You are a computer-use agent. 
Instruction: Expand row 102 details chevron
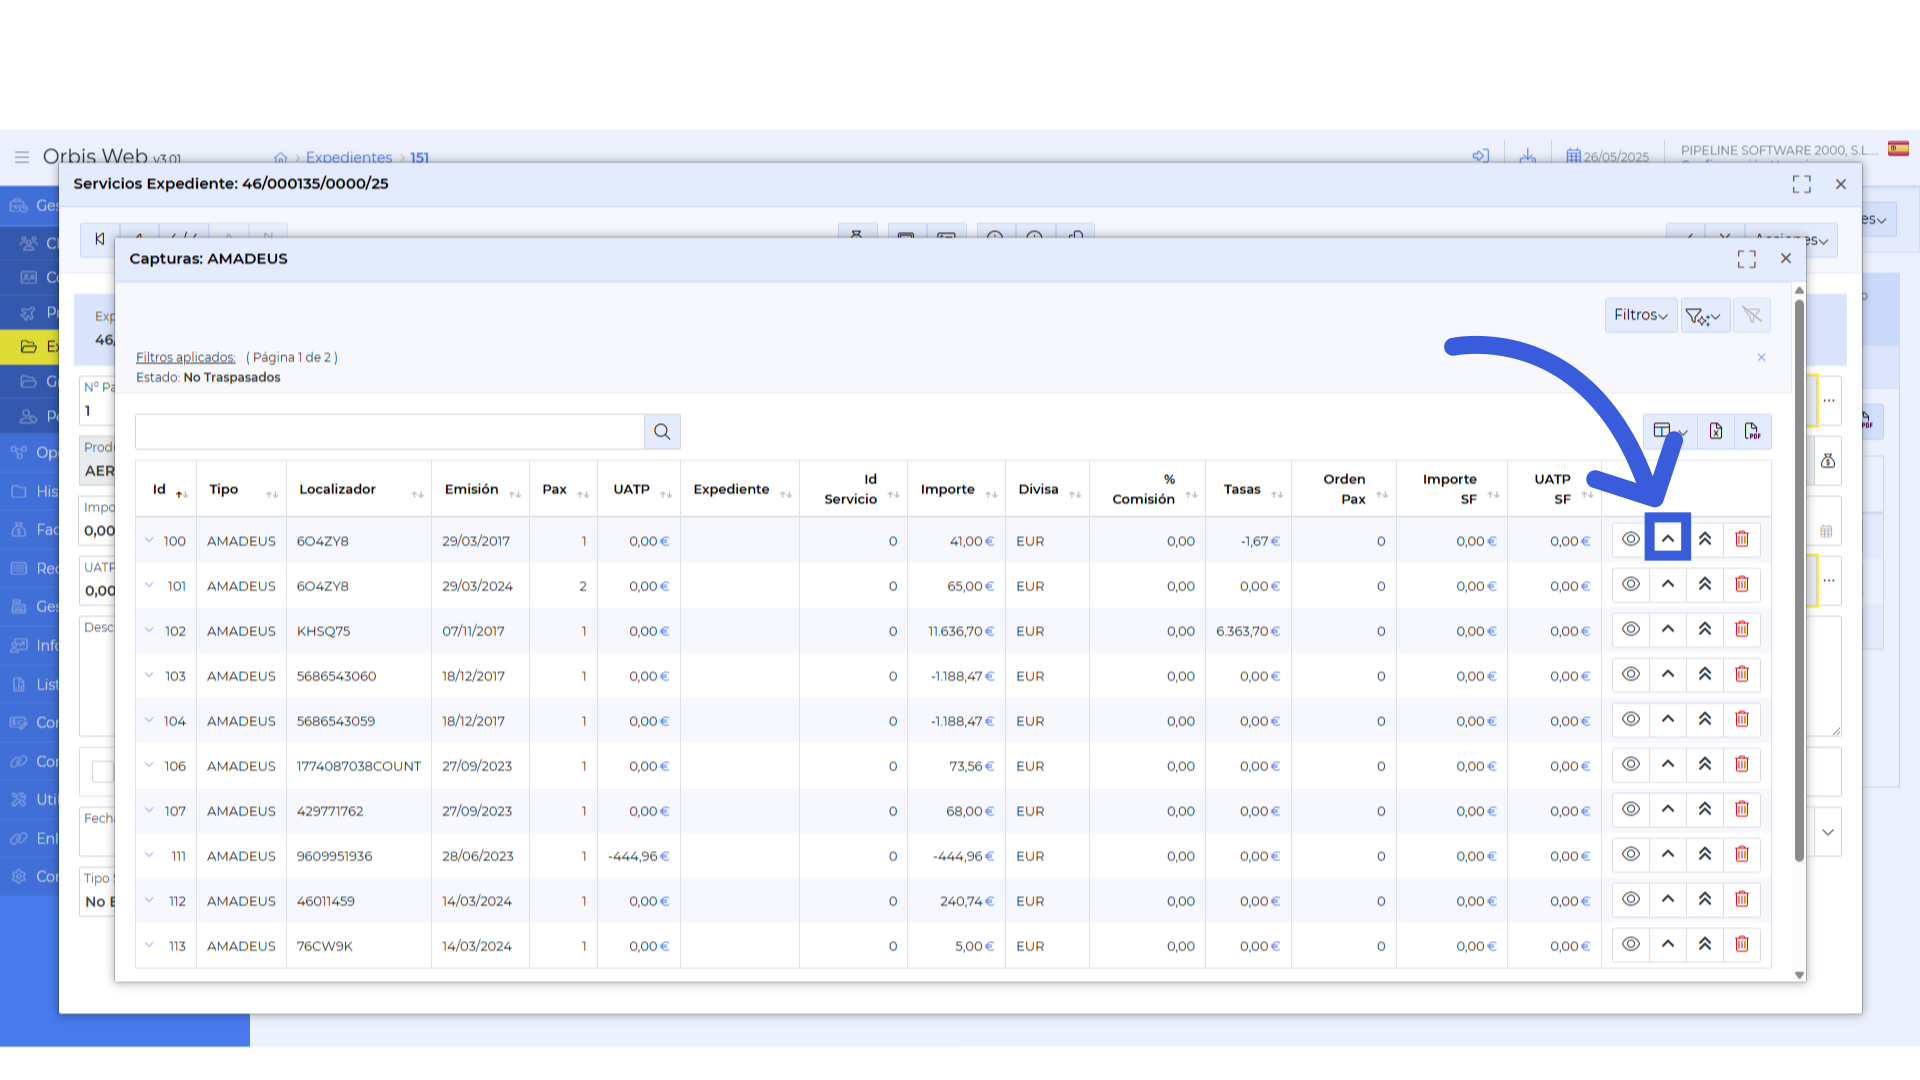[x=149, y=630]
